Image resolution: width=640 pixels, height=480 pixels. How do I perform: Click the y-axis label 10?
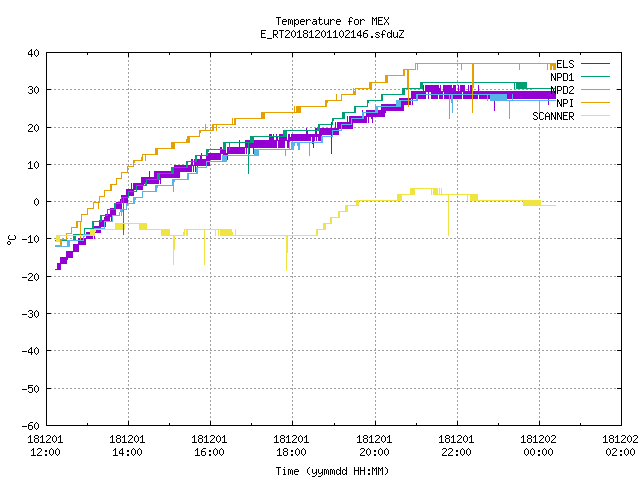pos(33,165)
